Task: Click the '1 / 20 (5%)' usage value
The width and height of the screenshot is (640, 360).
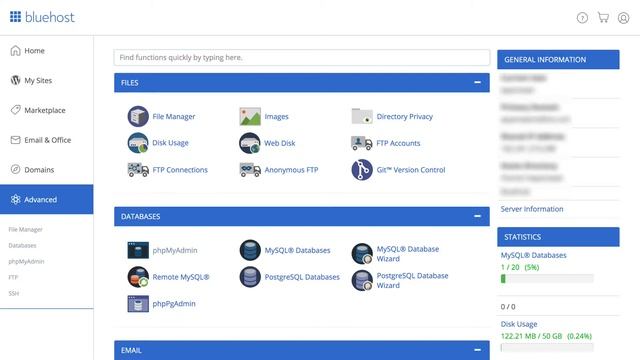Action: click(x=520, y=267)
